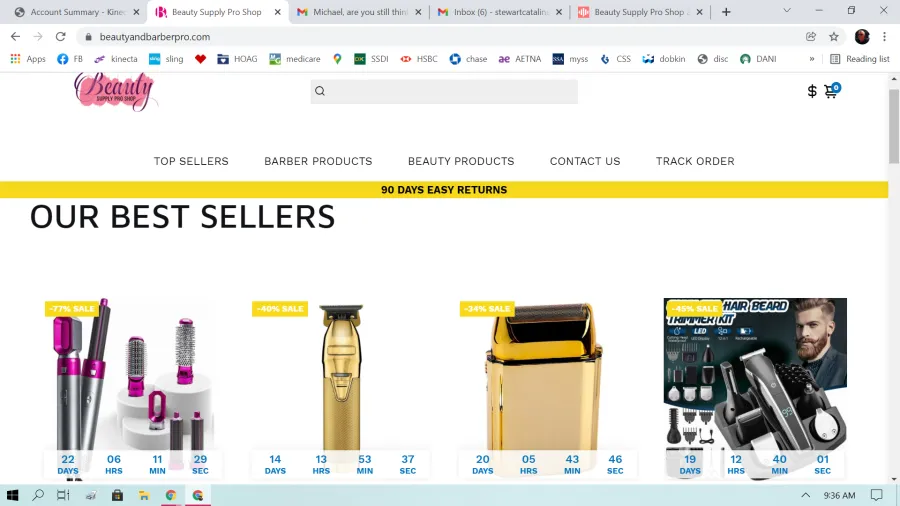Image resolution: width=900 pixels, height=506 pixels.
Task: Open the BARBER PRODUCTS menu
Action: [318, 161]
